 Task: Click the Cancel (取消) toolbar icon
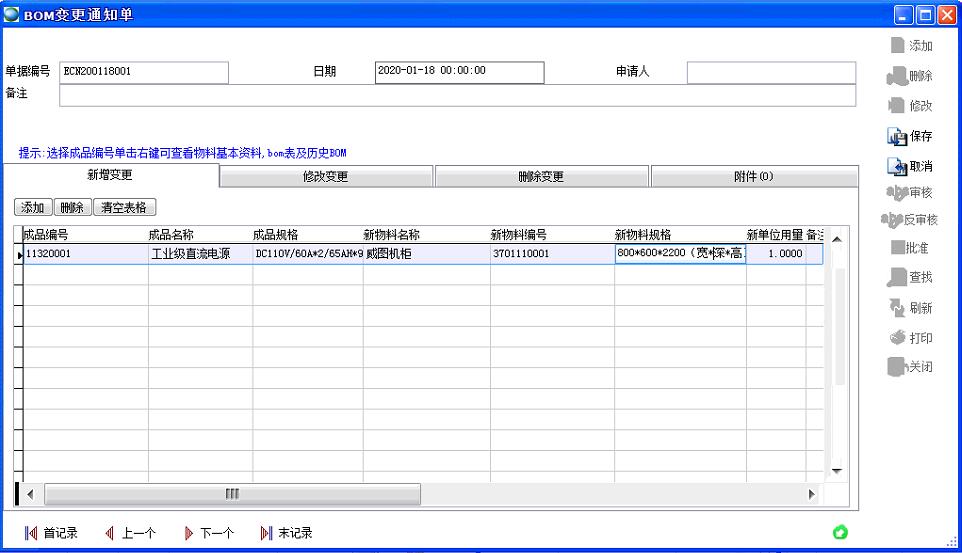click(897, 166)
